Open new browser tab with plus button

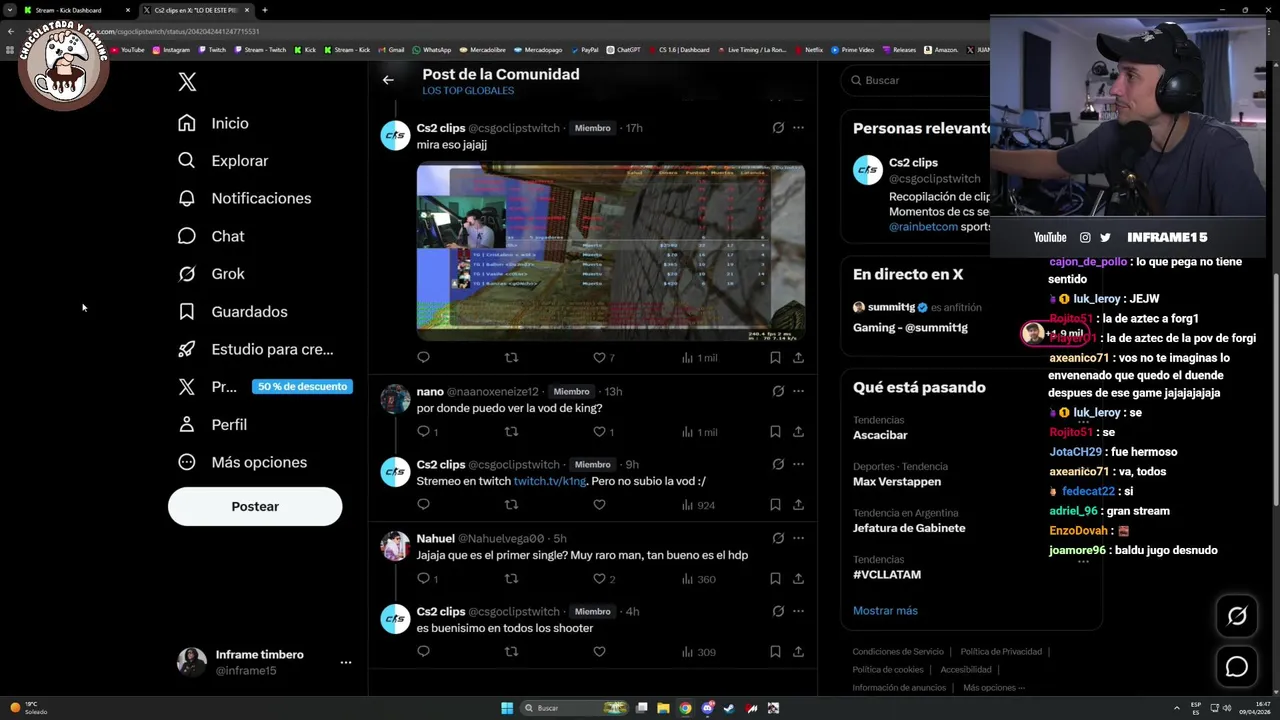pos(264,10)
